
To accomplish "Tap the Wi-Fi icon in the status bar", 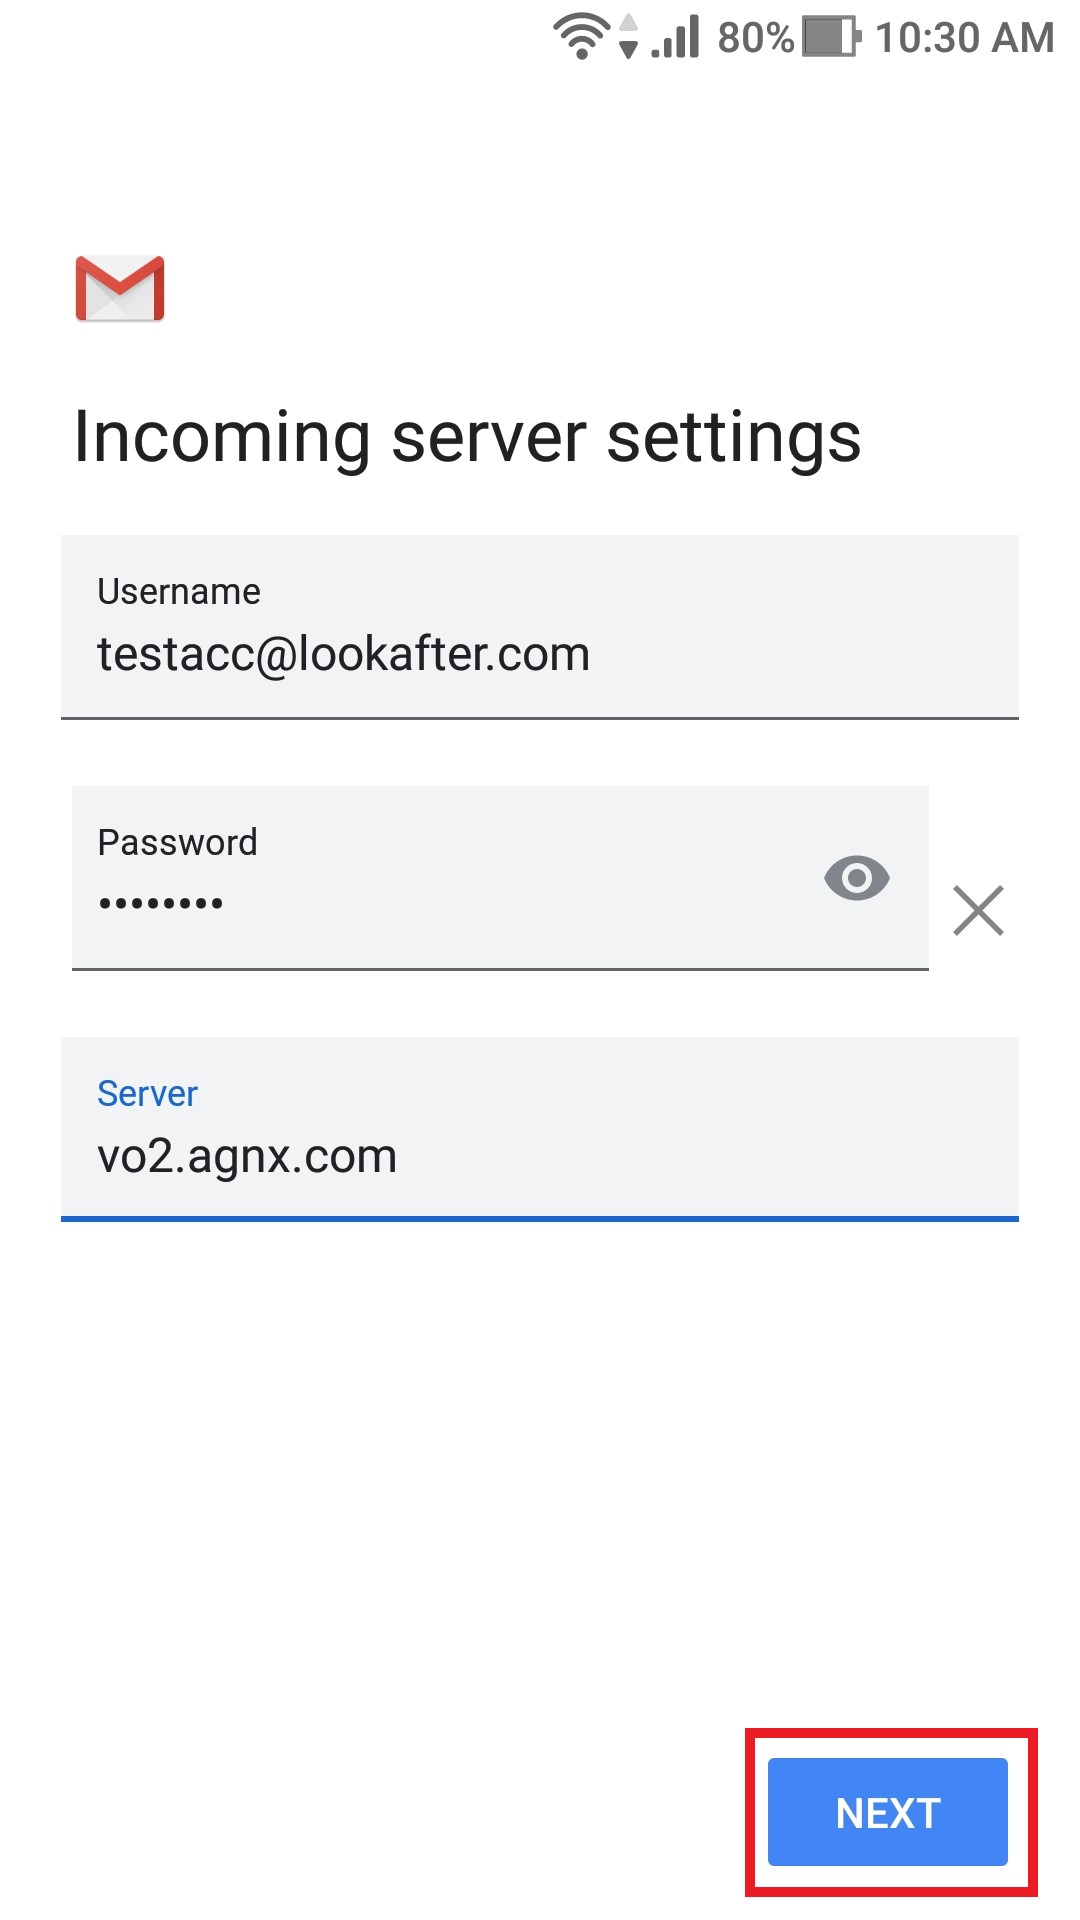I will [x=581, y=36].
